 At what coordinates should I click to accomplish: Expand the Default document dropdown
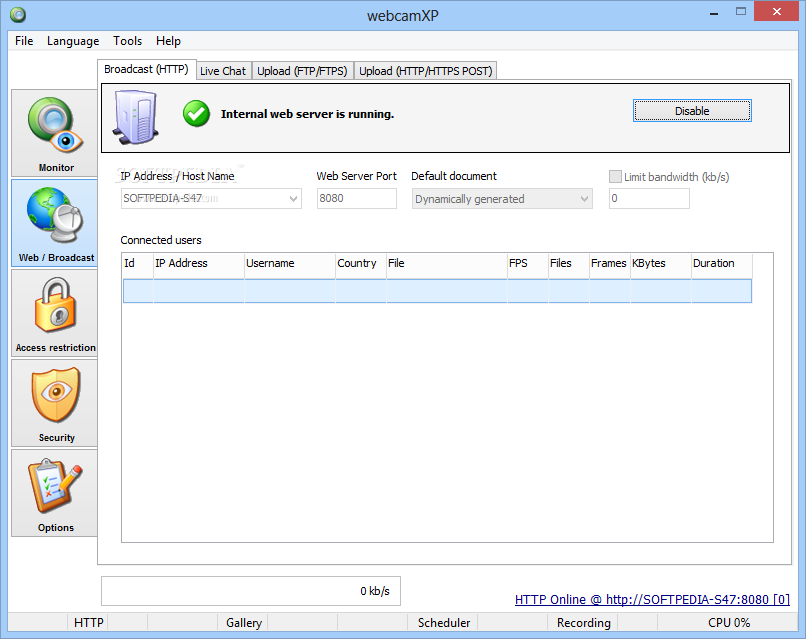(584, 199)
